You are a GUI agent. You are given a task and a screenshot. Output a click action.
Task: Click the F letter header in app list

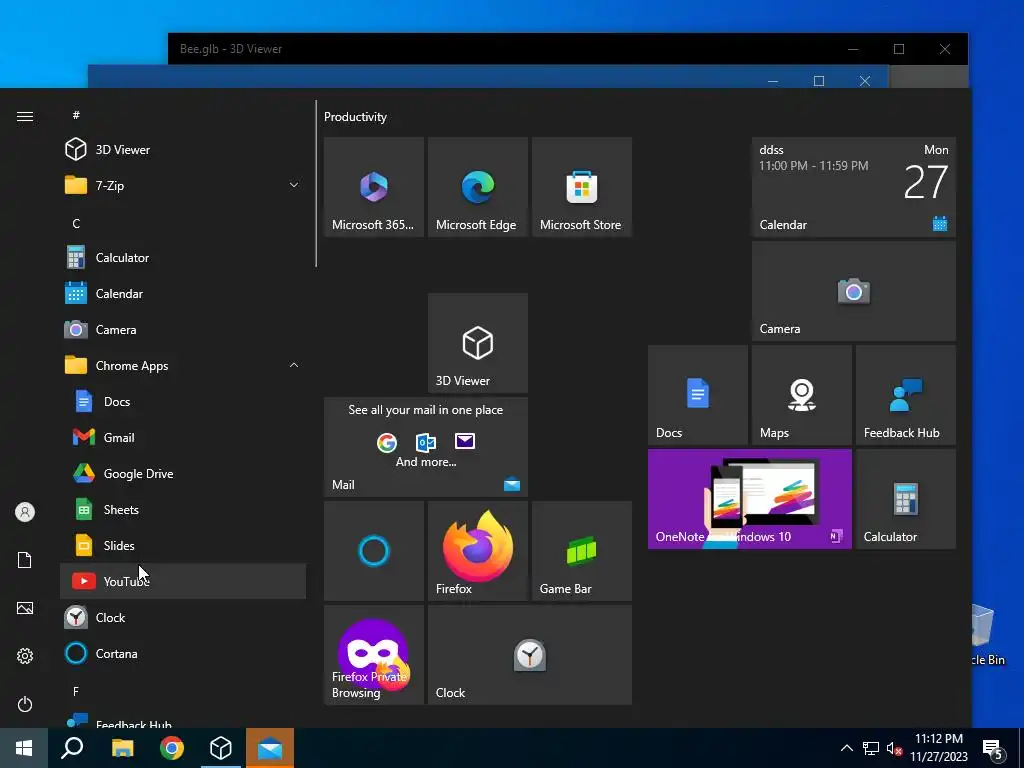76,691
